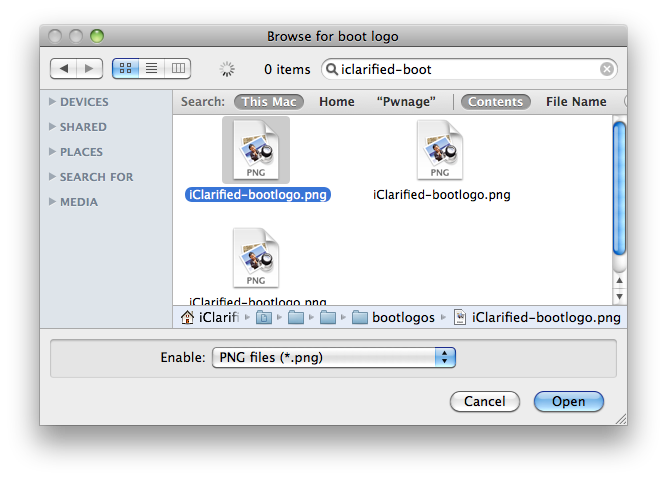Clear the search field with the X button
The width and height of the screenshot is (667, 480).
click(607, 69)
